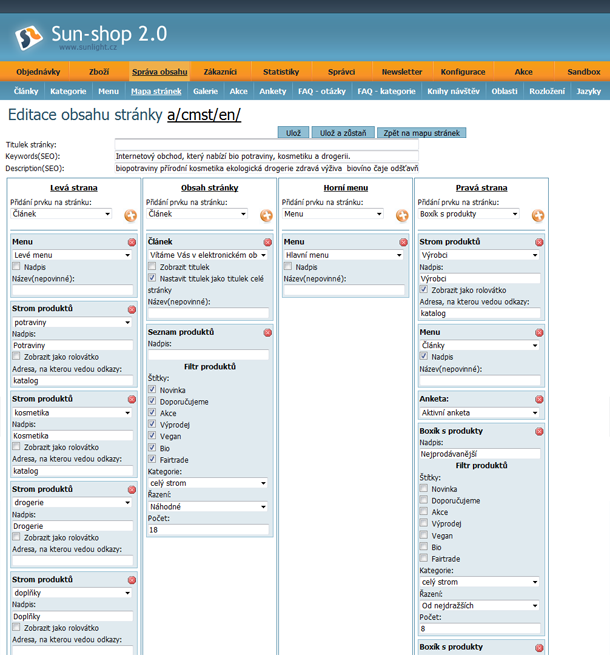Open the Zboží main menu
The image size is (610, 655).
(99, 72)
